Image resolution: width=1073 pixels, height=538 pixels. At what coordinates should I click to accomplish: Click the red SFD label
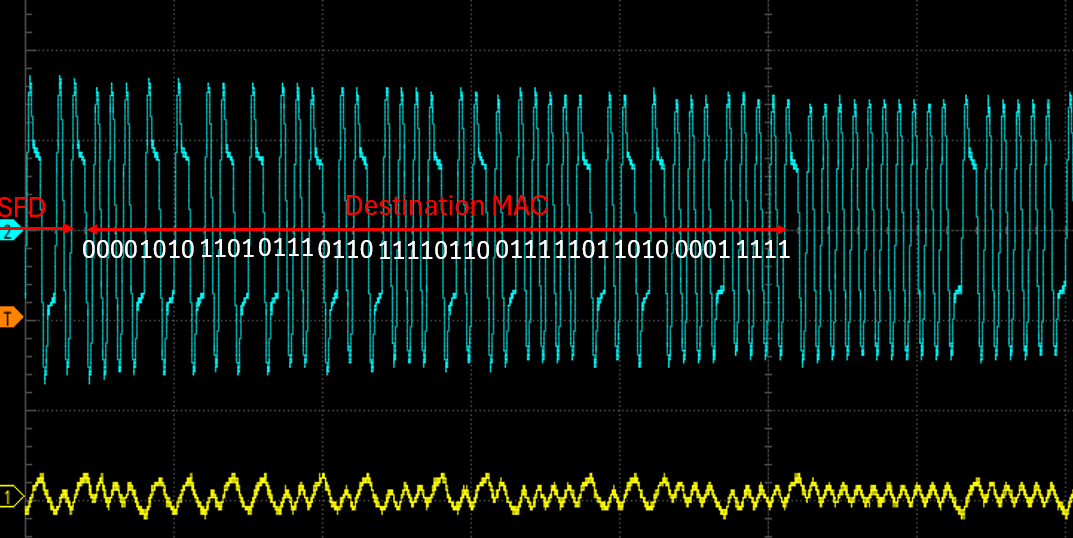[x=23, y=208]
